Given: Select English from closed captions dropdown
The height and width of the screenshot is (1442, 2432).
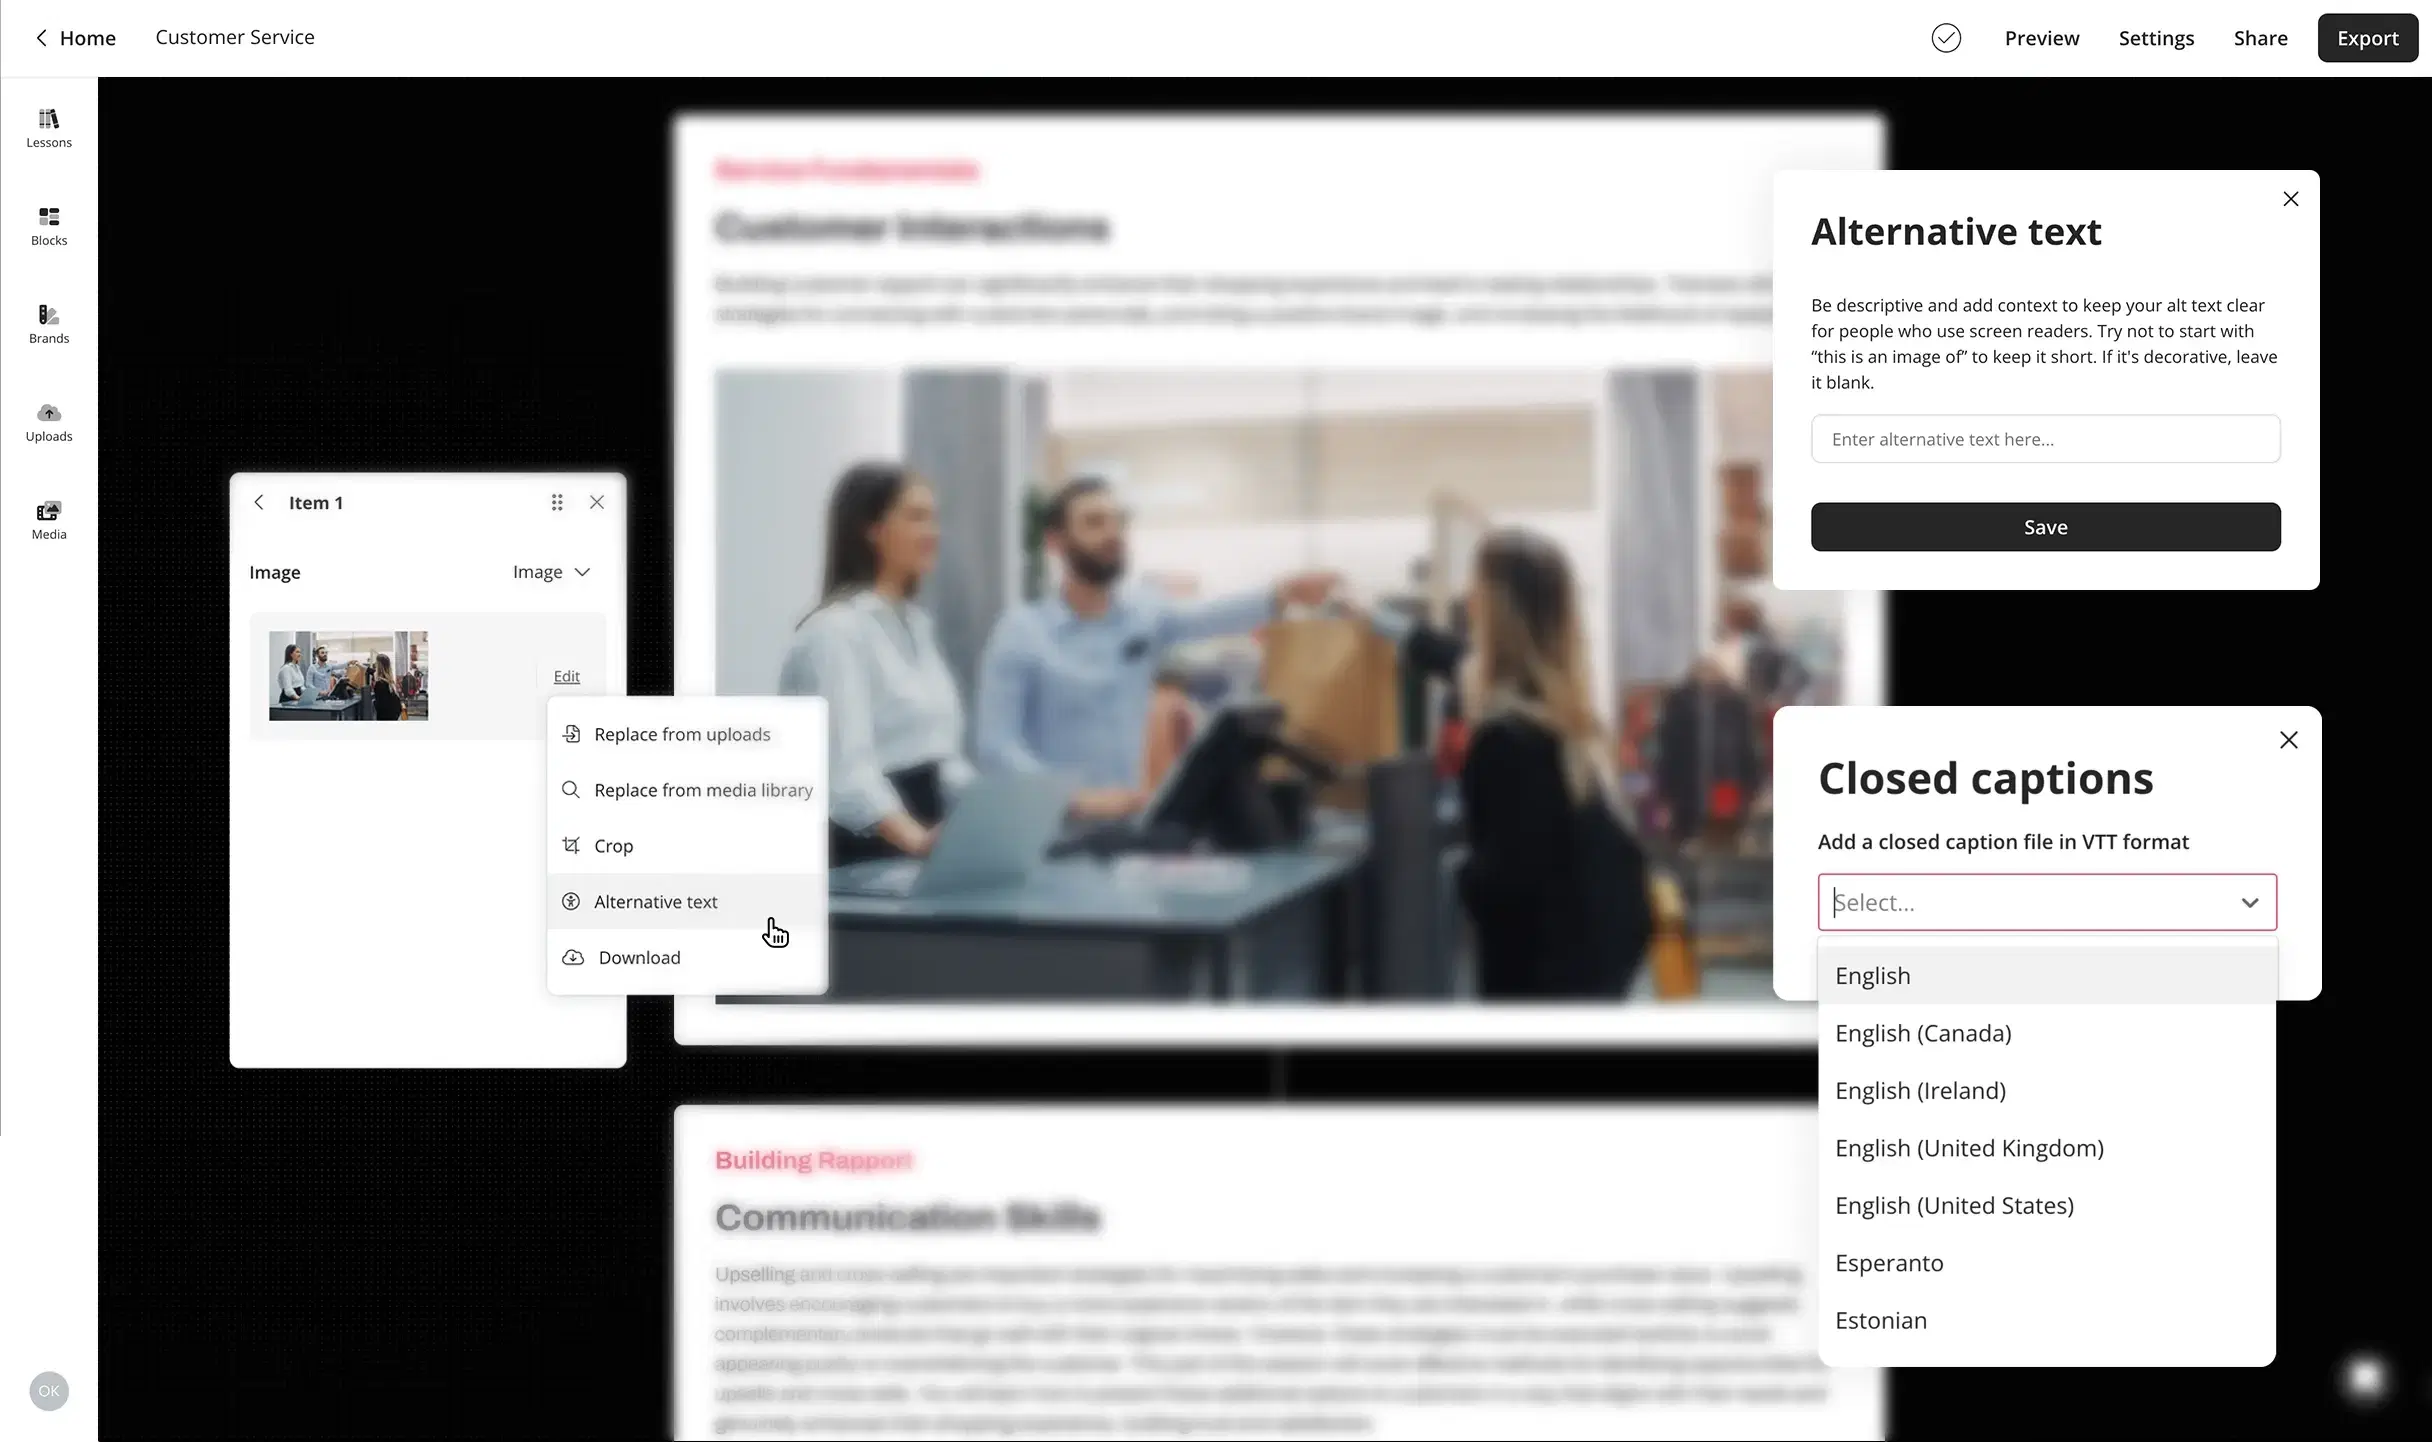Looking at the screenshot, I should (x=1872, y=975).
